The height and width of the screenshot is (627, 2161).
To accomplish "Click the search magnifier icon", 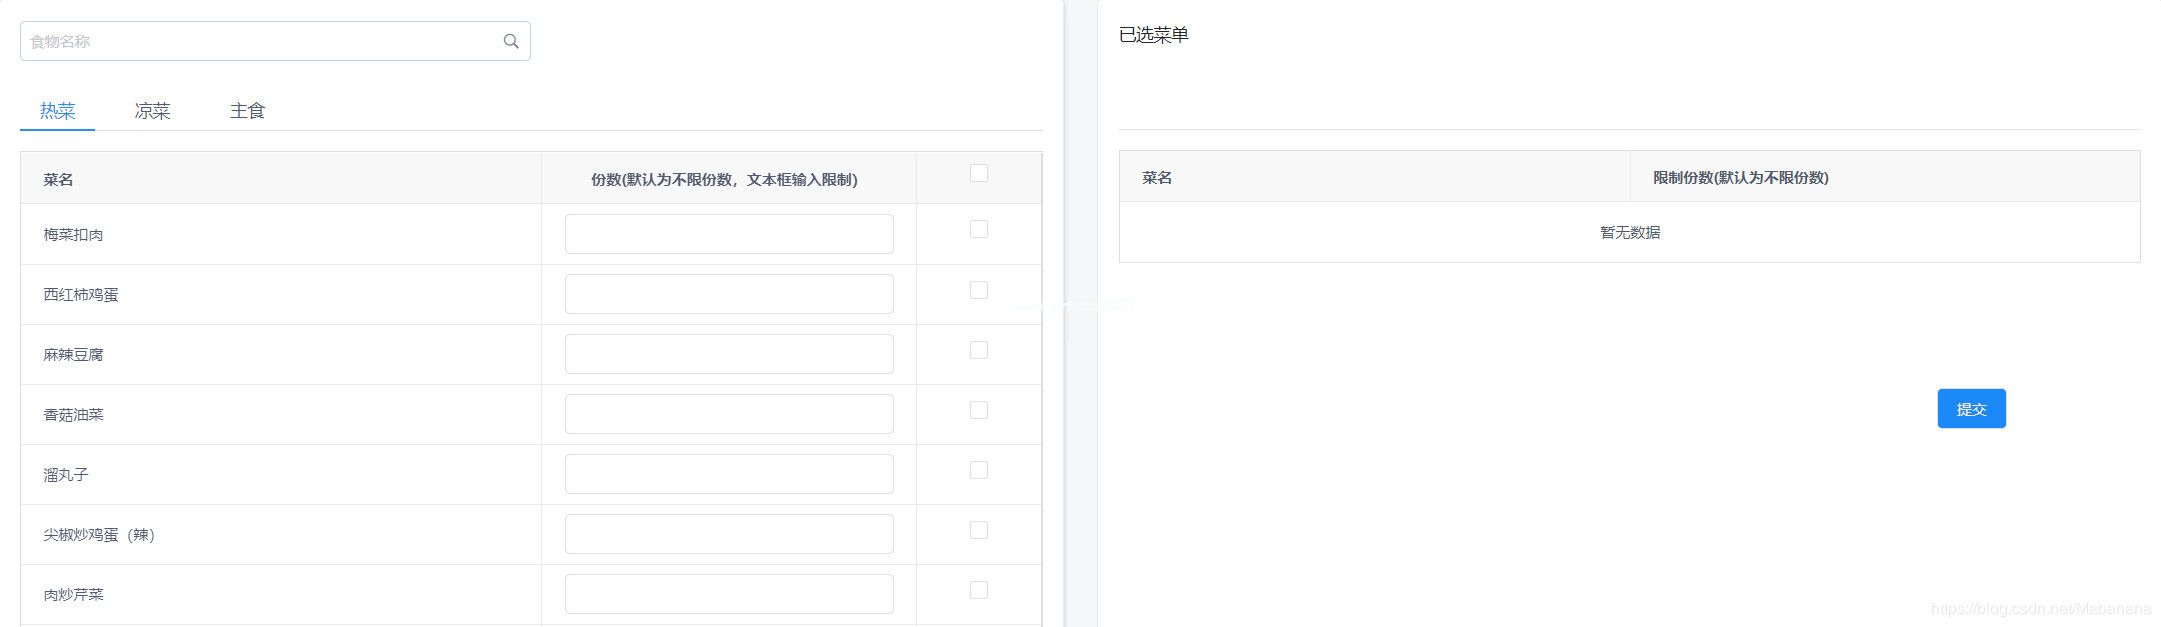I will (511, 41).
